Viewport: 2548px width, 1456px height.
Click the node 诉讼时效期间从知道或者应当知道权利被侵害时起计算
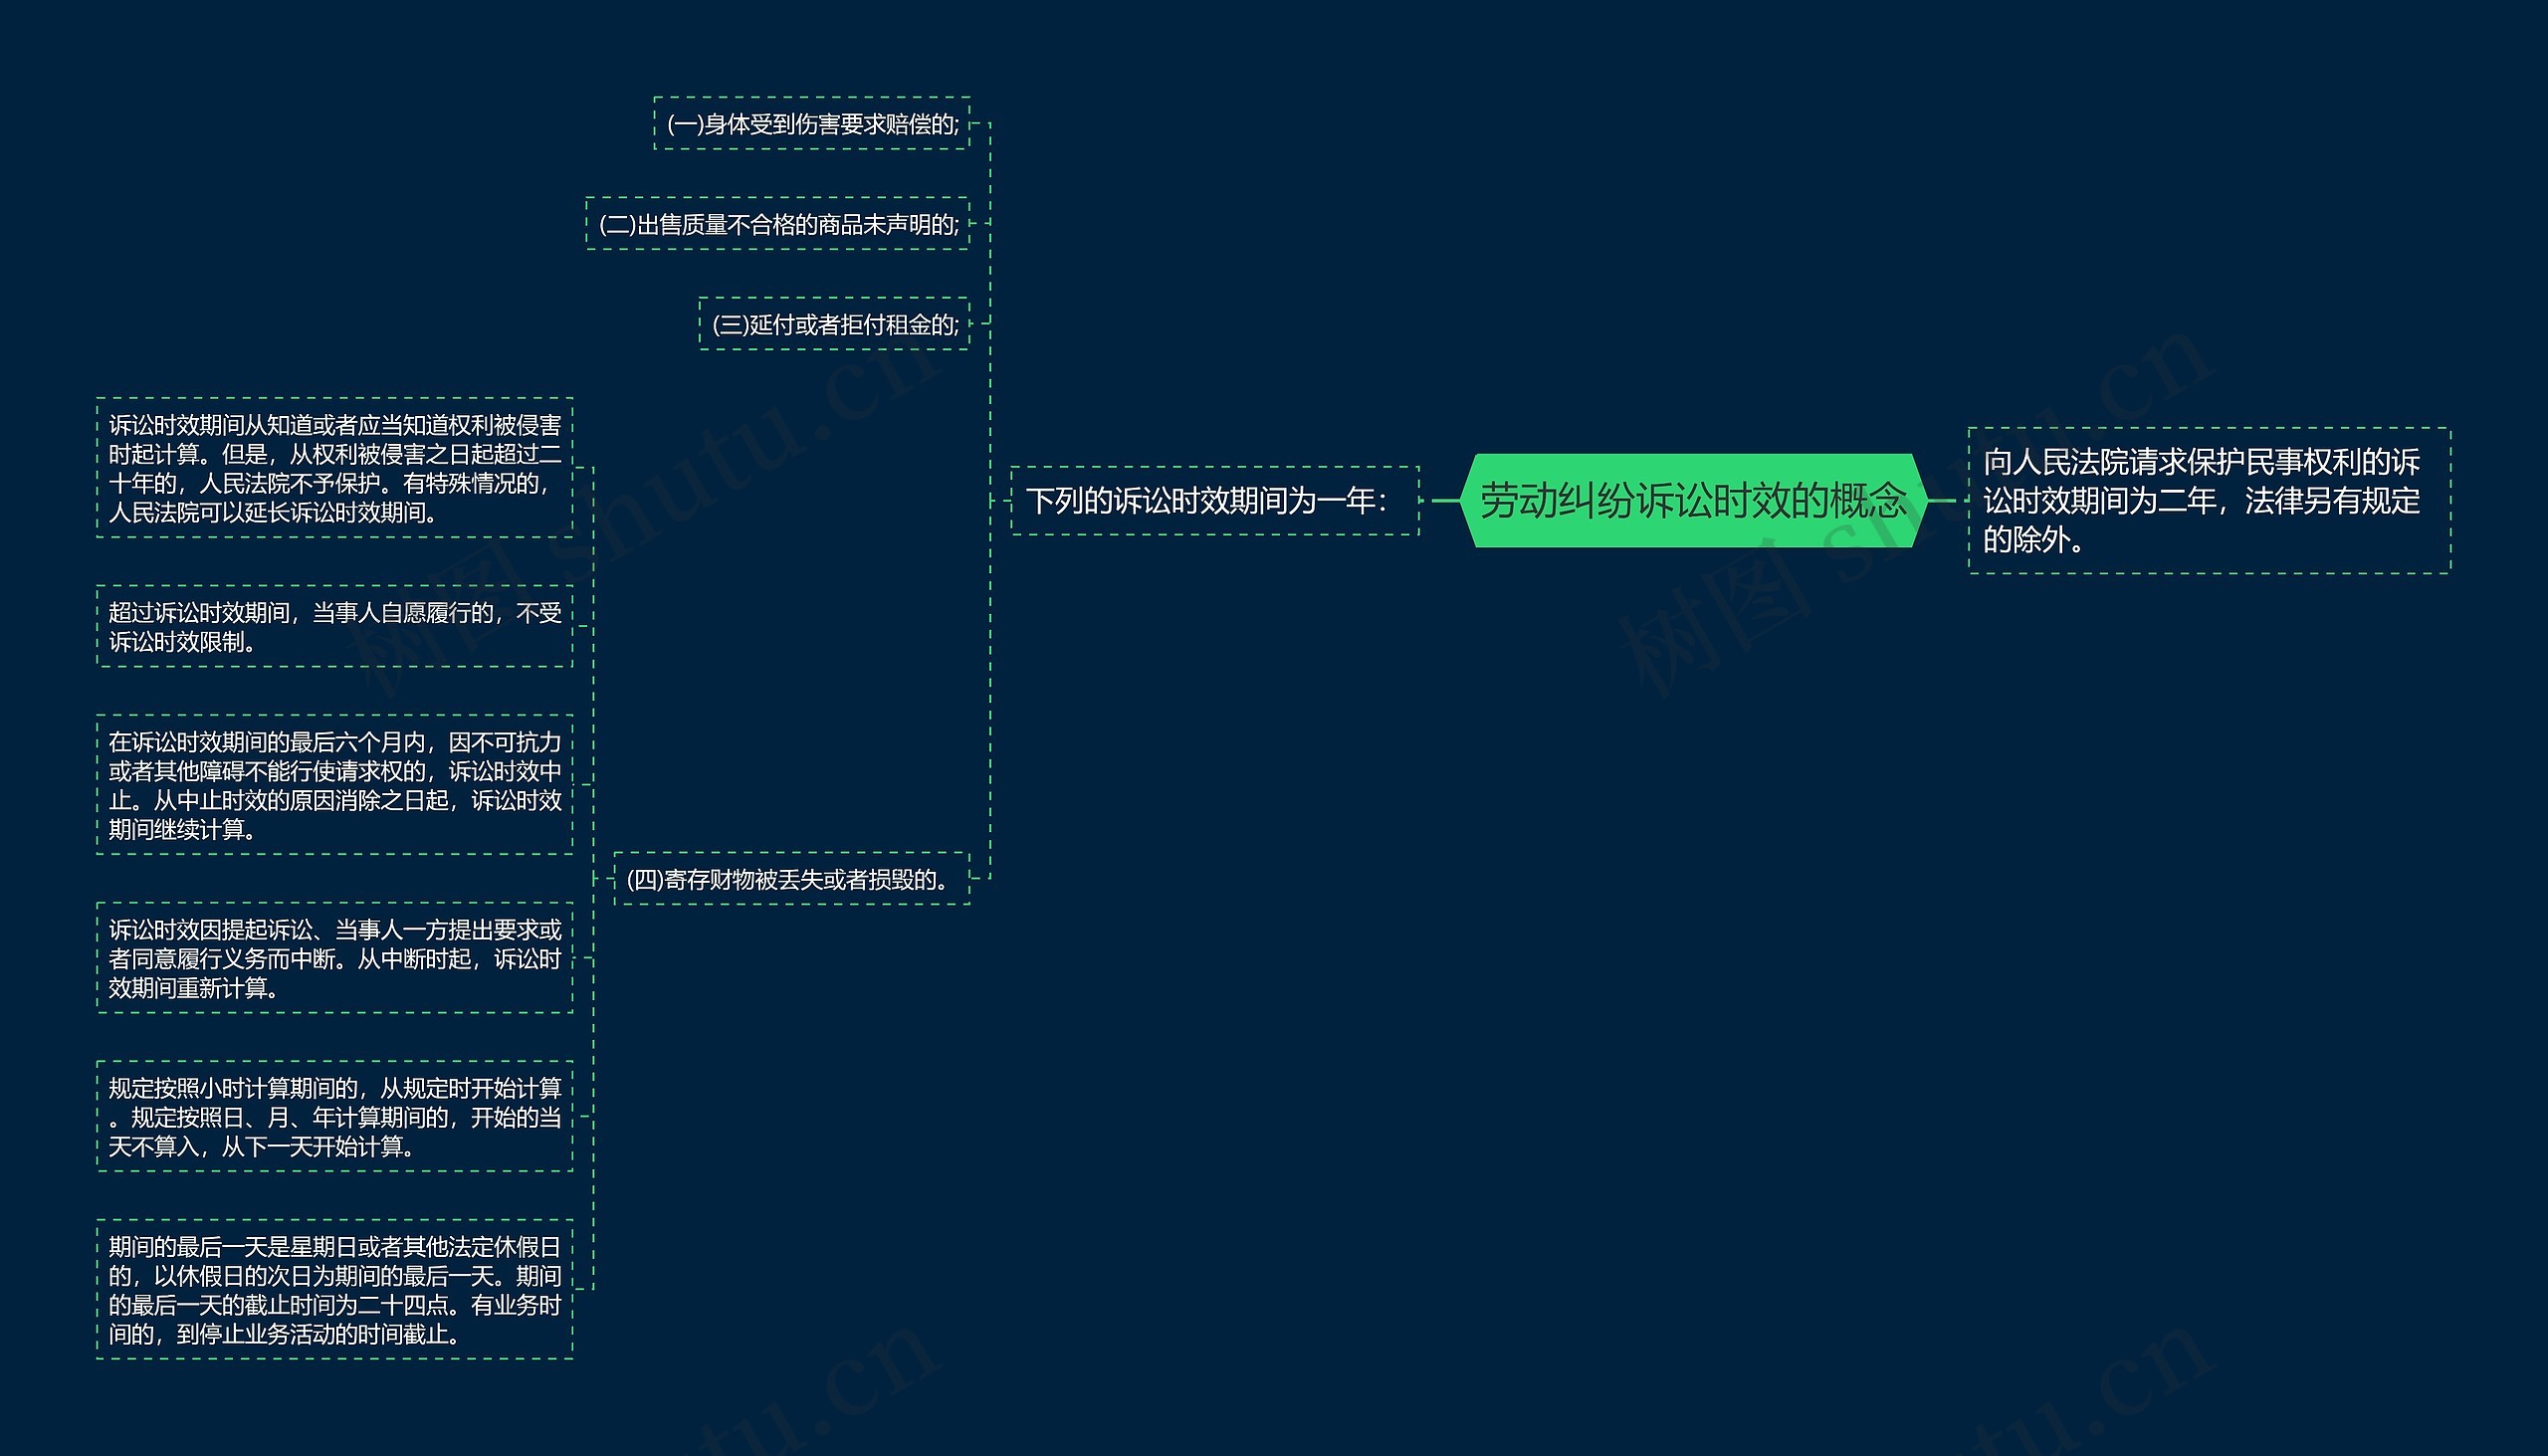[335, 468]
